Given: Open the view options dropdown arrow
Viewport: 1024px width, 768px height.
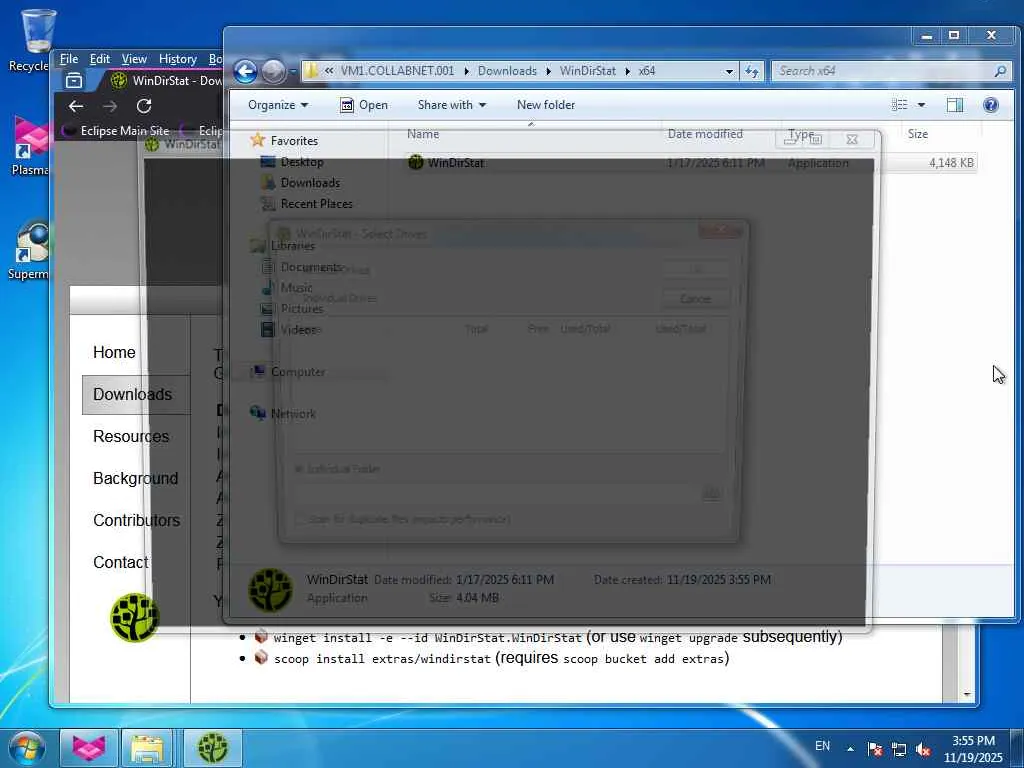Looking at the screenshot, I should click(921, 105).
